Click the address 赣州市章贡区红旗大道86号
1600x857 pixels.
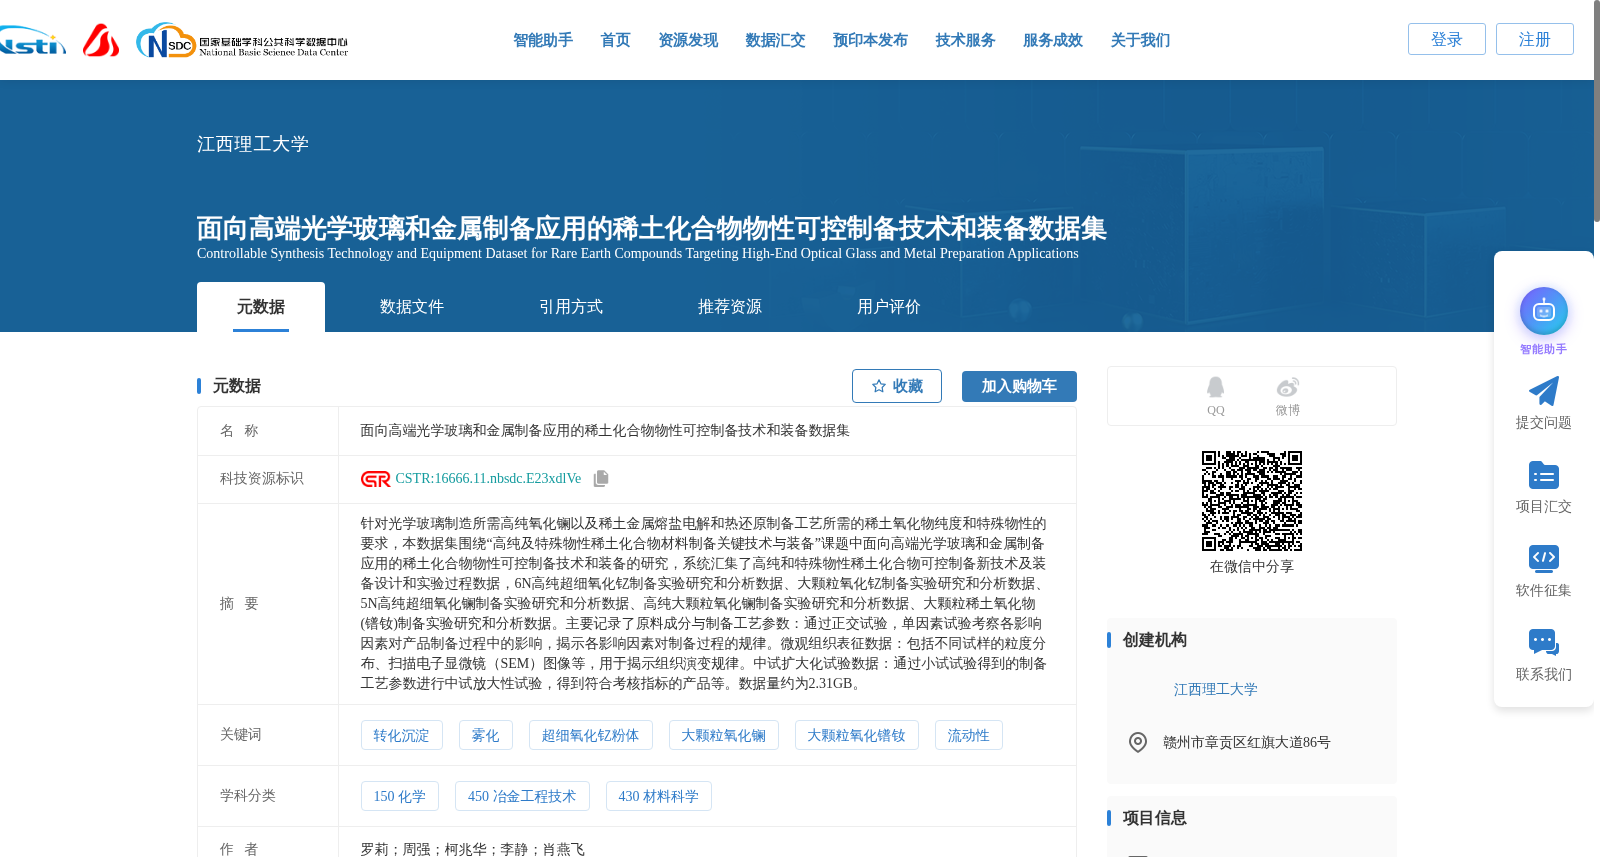click(1247, 742)
